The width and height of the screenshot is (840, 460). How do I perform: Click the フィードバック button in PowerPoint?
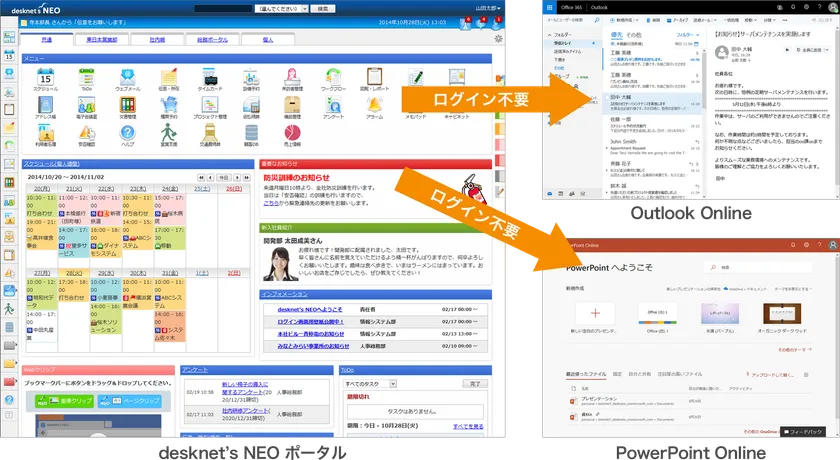tap(802, 432)
